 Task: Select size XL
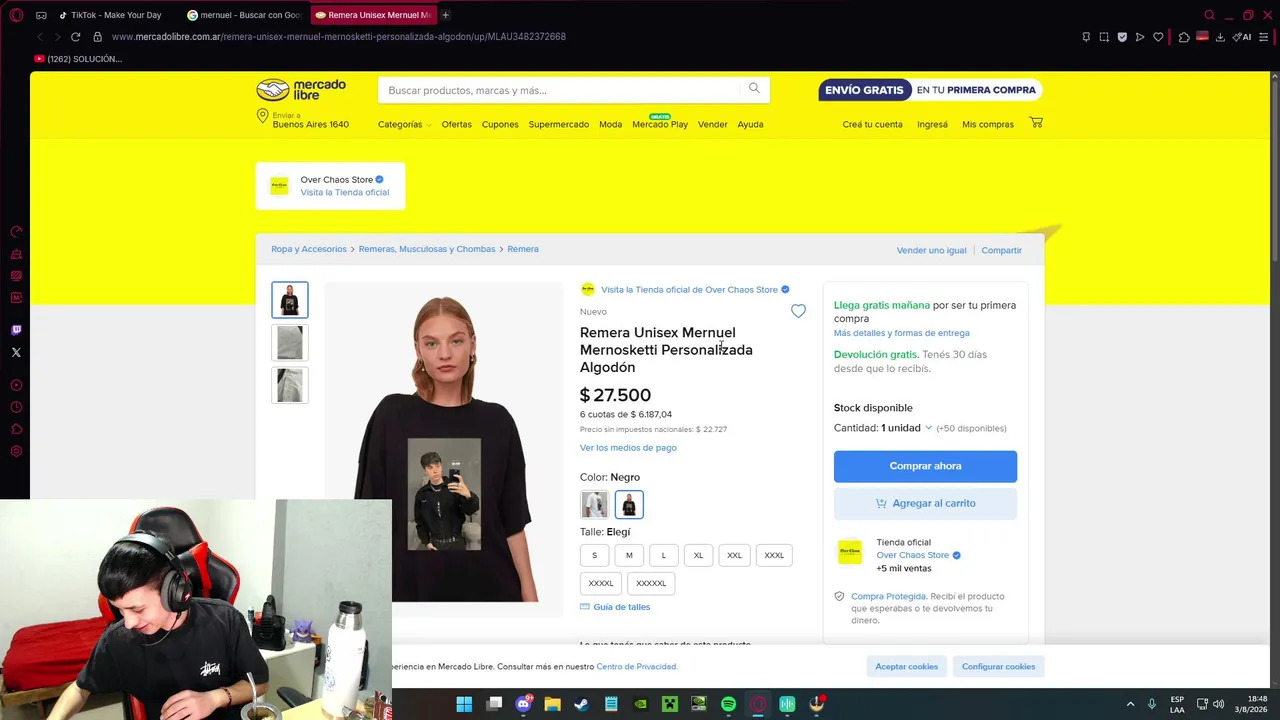pyautogui.click(x=698, y=555)
